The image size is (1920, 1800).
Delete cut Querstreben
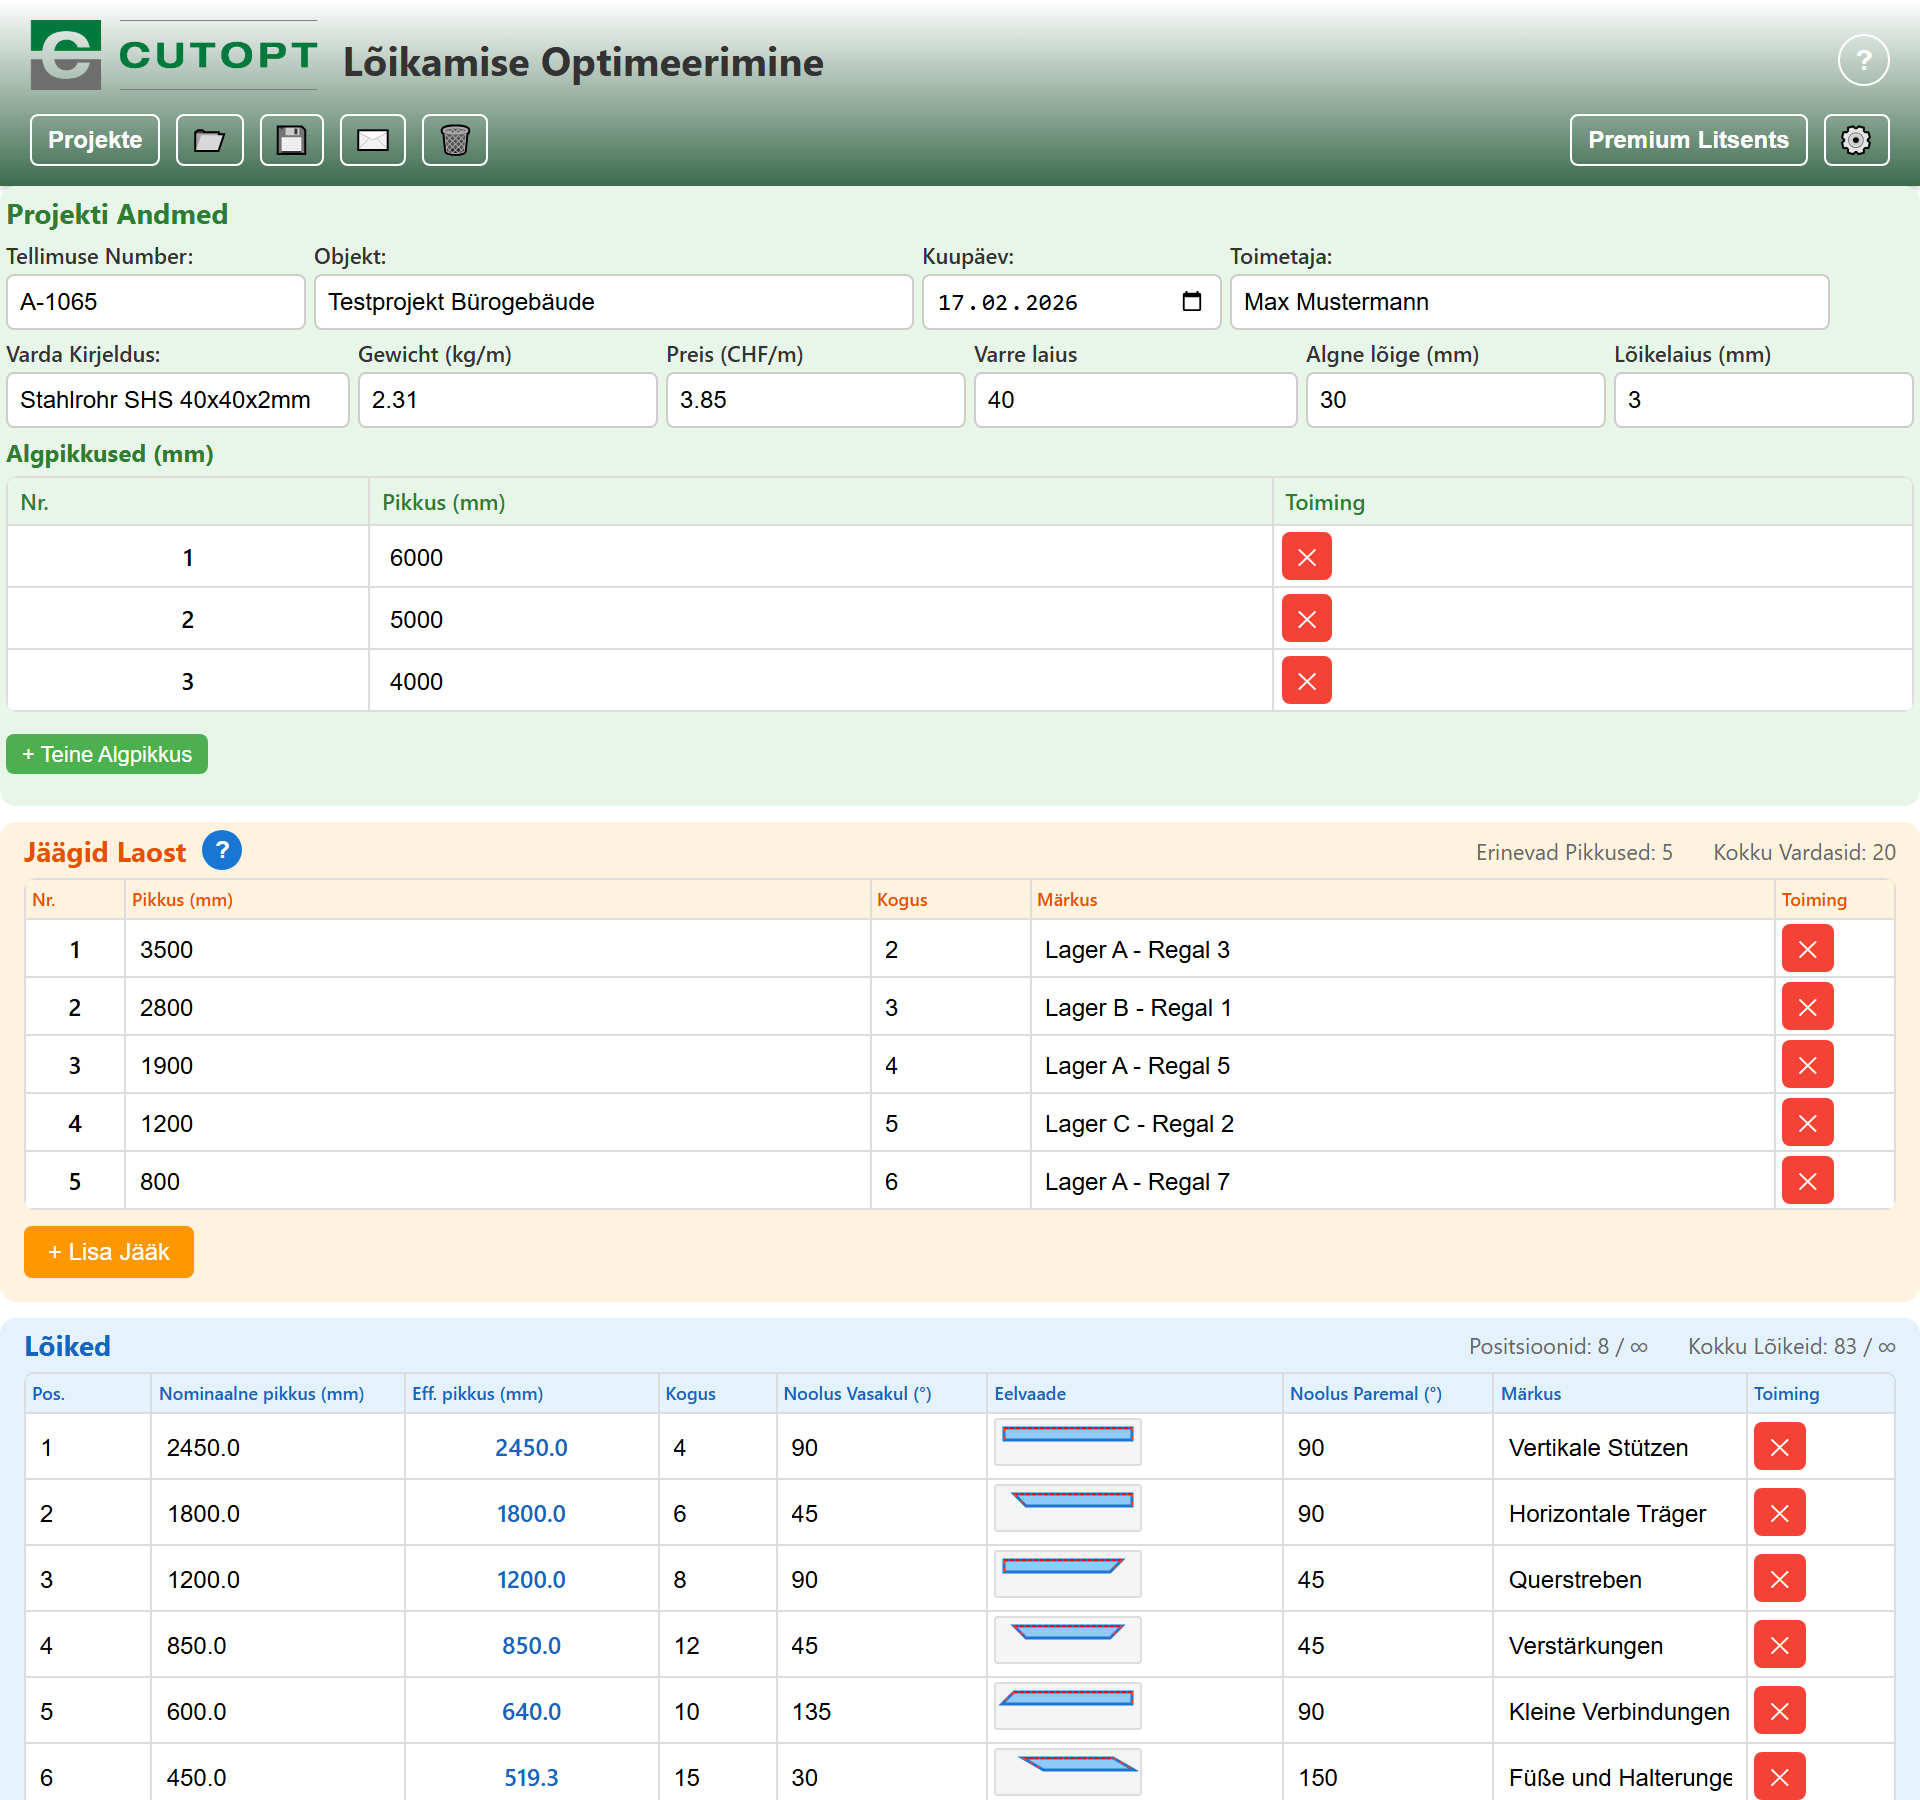[1779, 1579]
